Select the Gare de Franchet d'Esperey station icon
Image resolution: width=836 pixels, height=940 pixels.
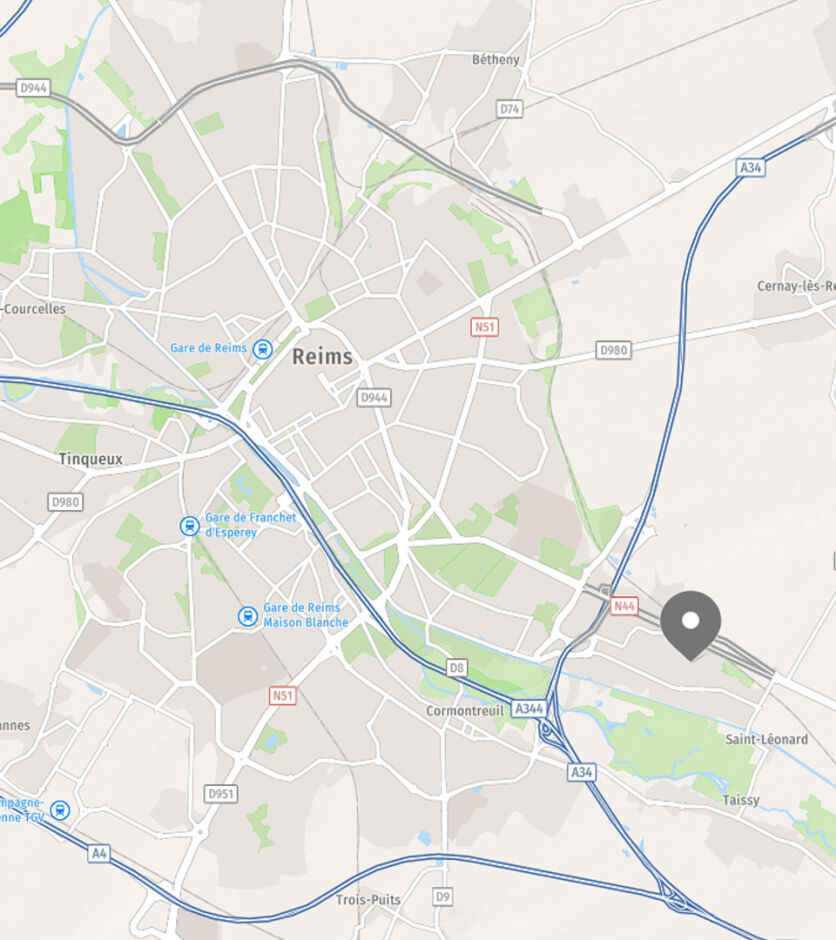point(190,526)
